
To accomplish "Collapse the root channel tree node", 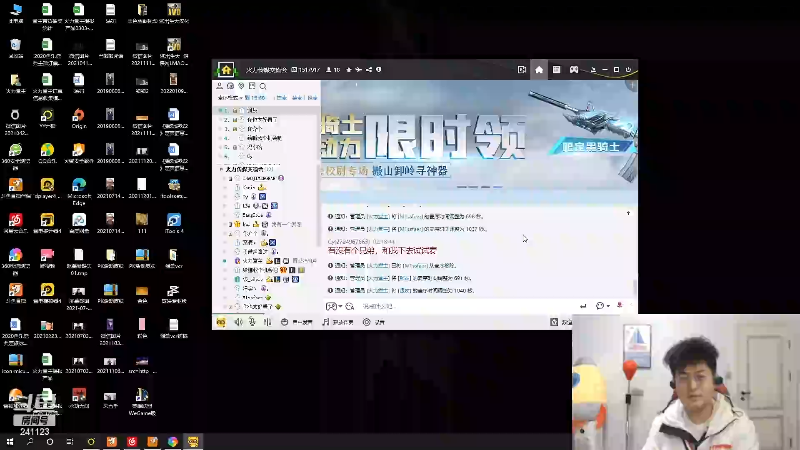I will pos(221,169).
